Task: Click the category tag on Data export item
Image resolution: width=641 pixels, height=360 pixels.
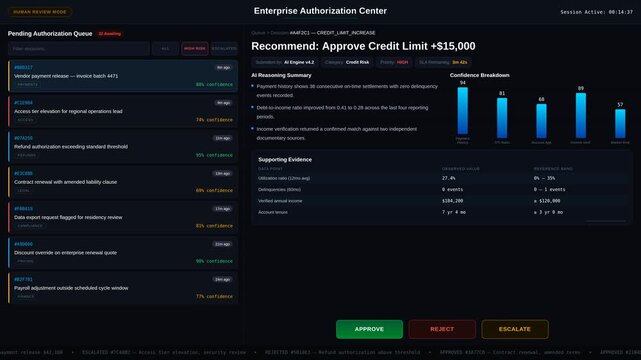Action: pyautogui.click(x=30, y=226)
